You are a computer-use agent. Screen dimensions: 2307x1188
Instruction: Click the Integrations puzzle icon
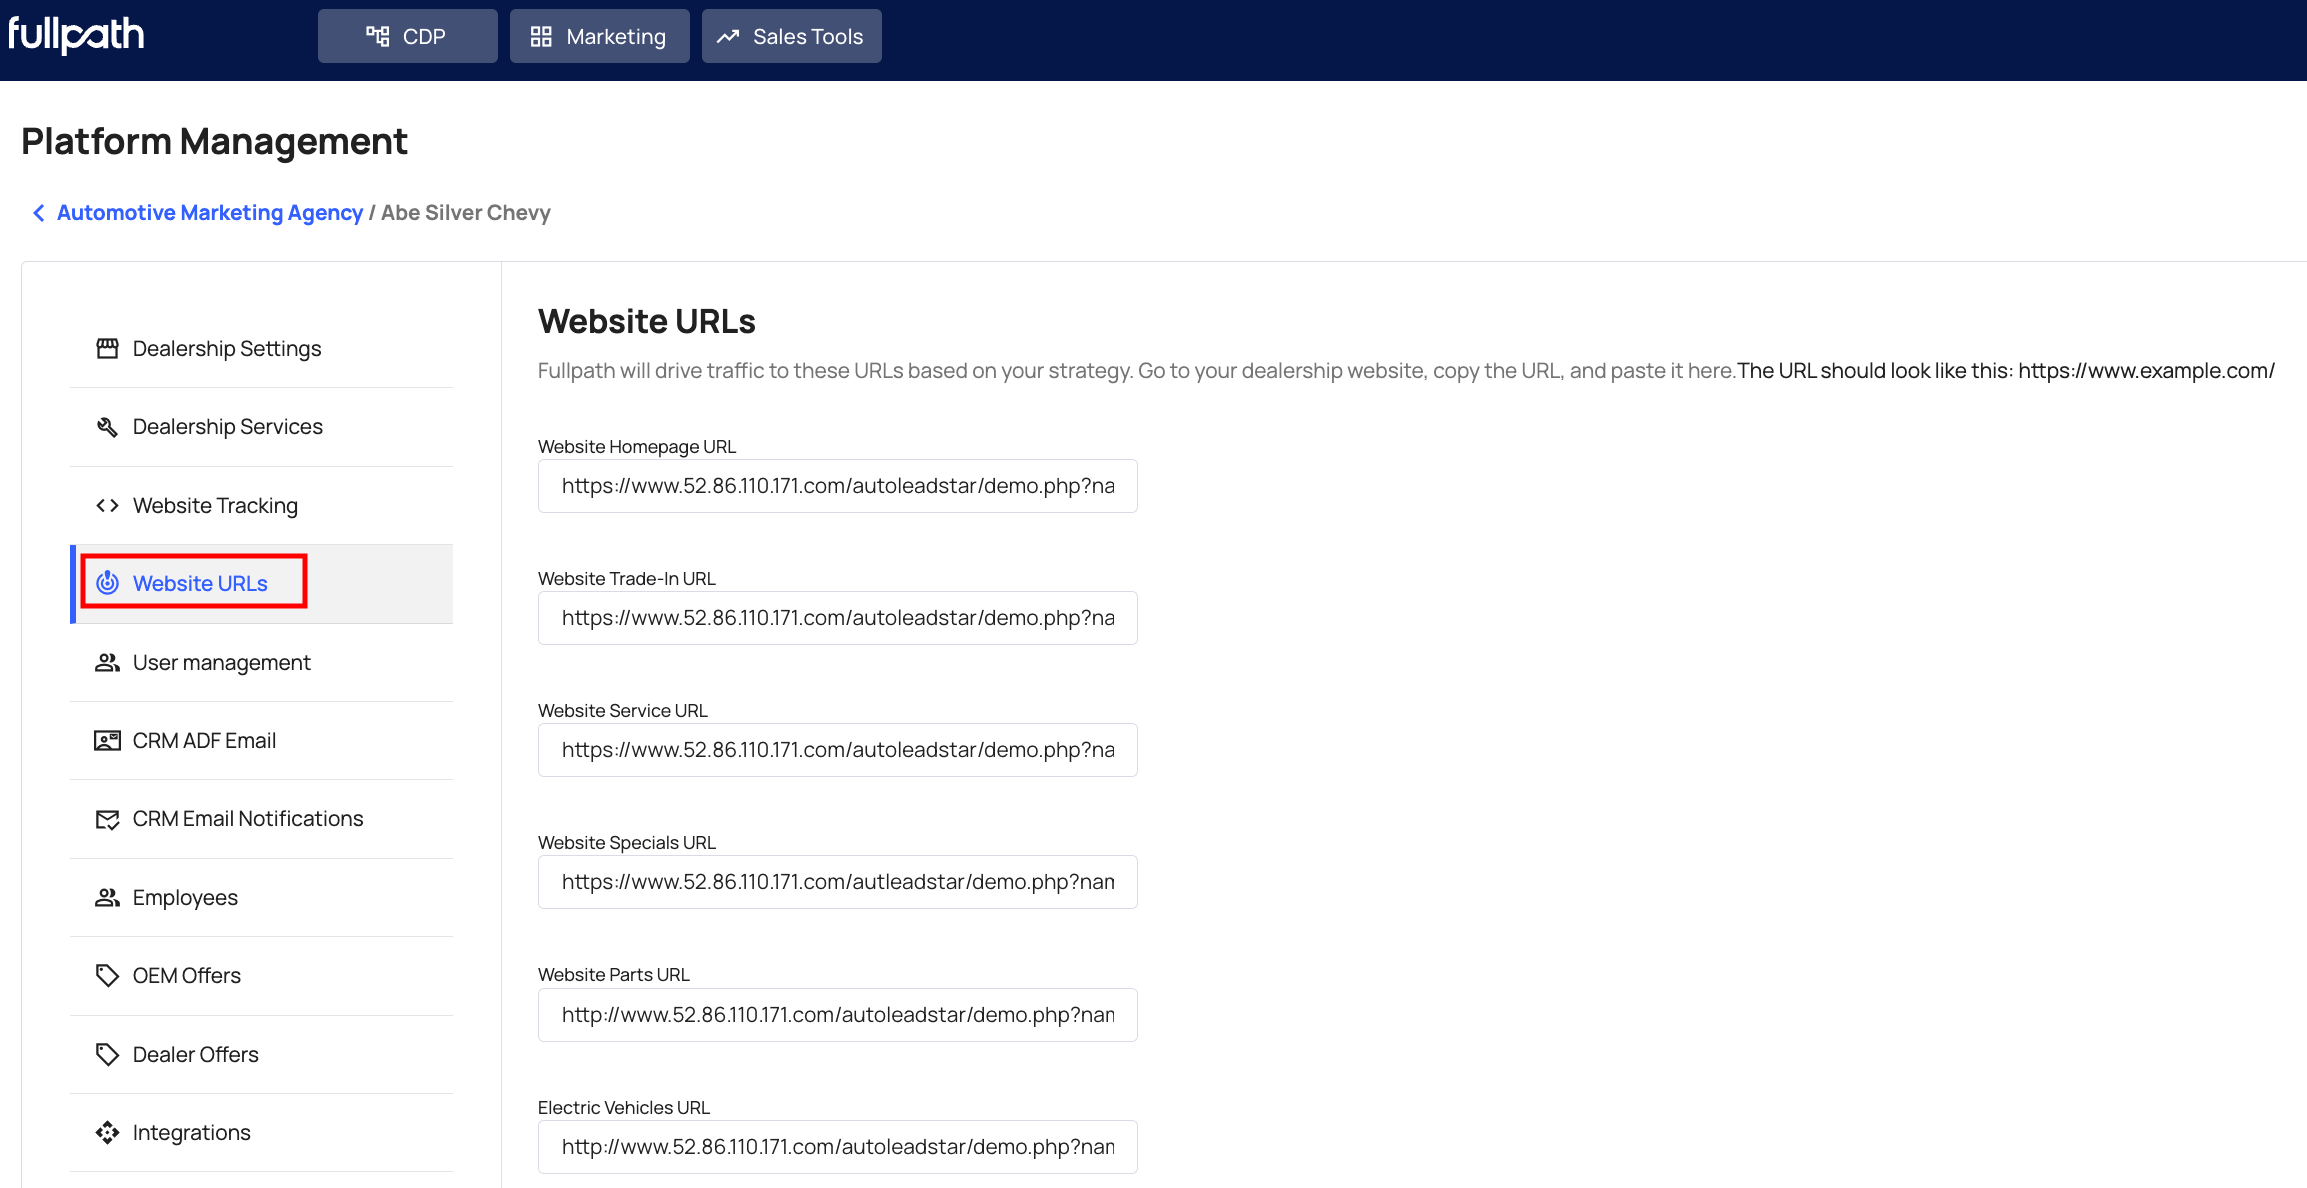point(107,1132)
